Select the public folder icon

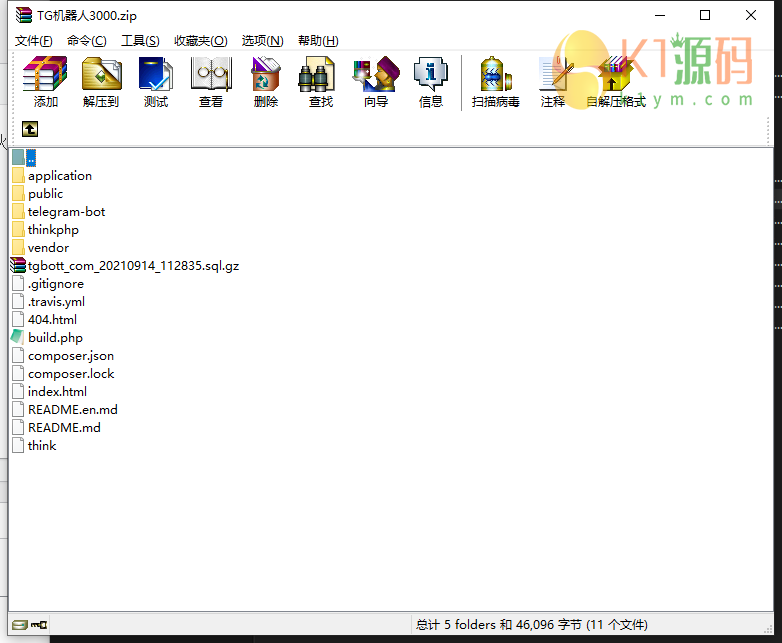[x=18, y=194]
